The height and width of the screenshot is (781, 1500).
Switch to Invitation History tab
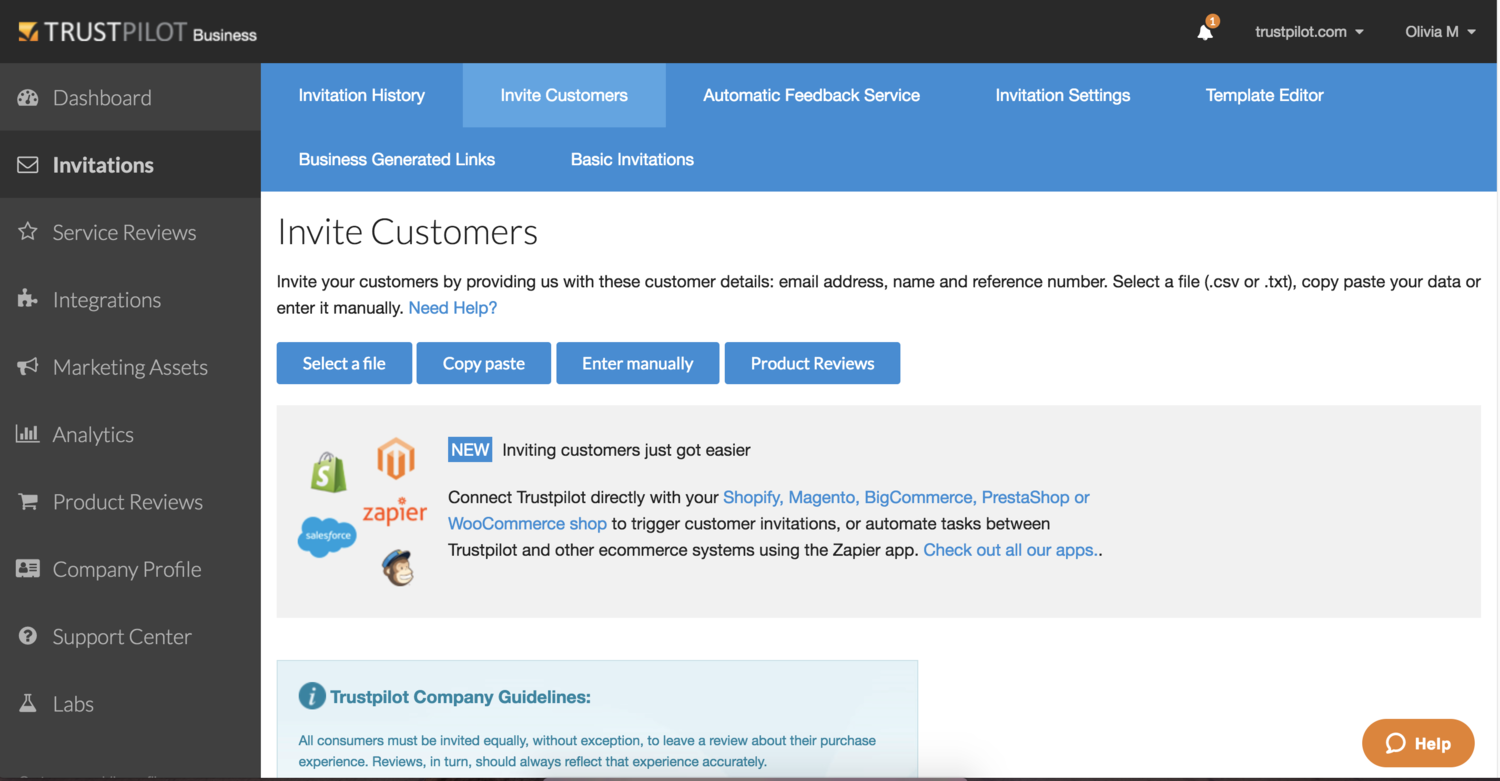[362, 95]
